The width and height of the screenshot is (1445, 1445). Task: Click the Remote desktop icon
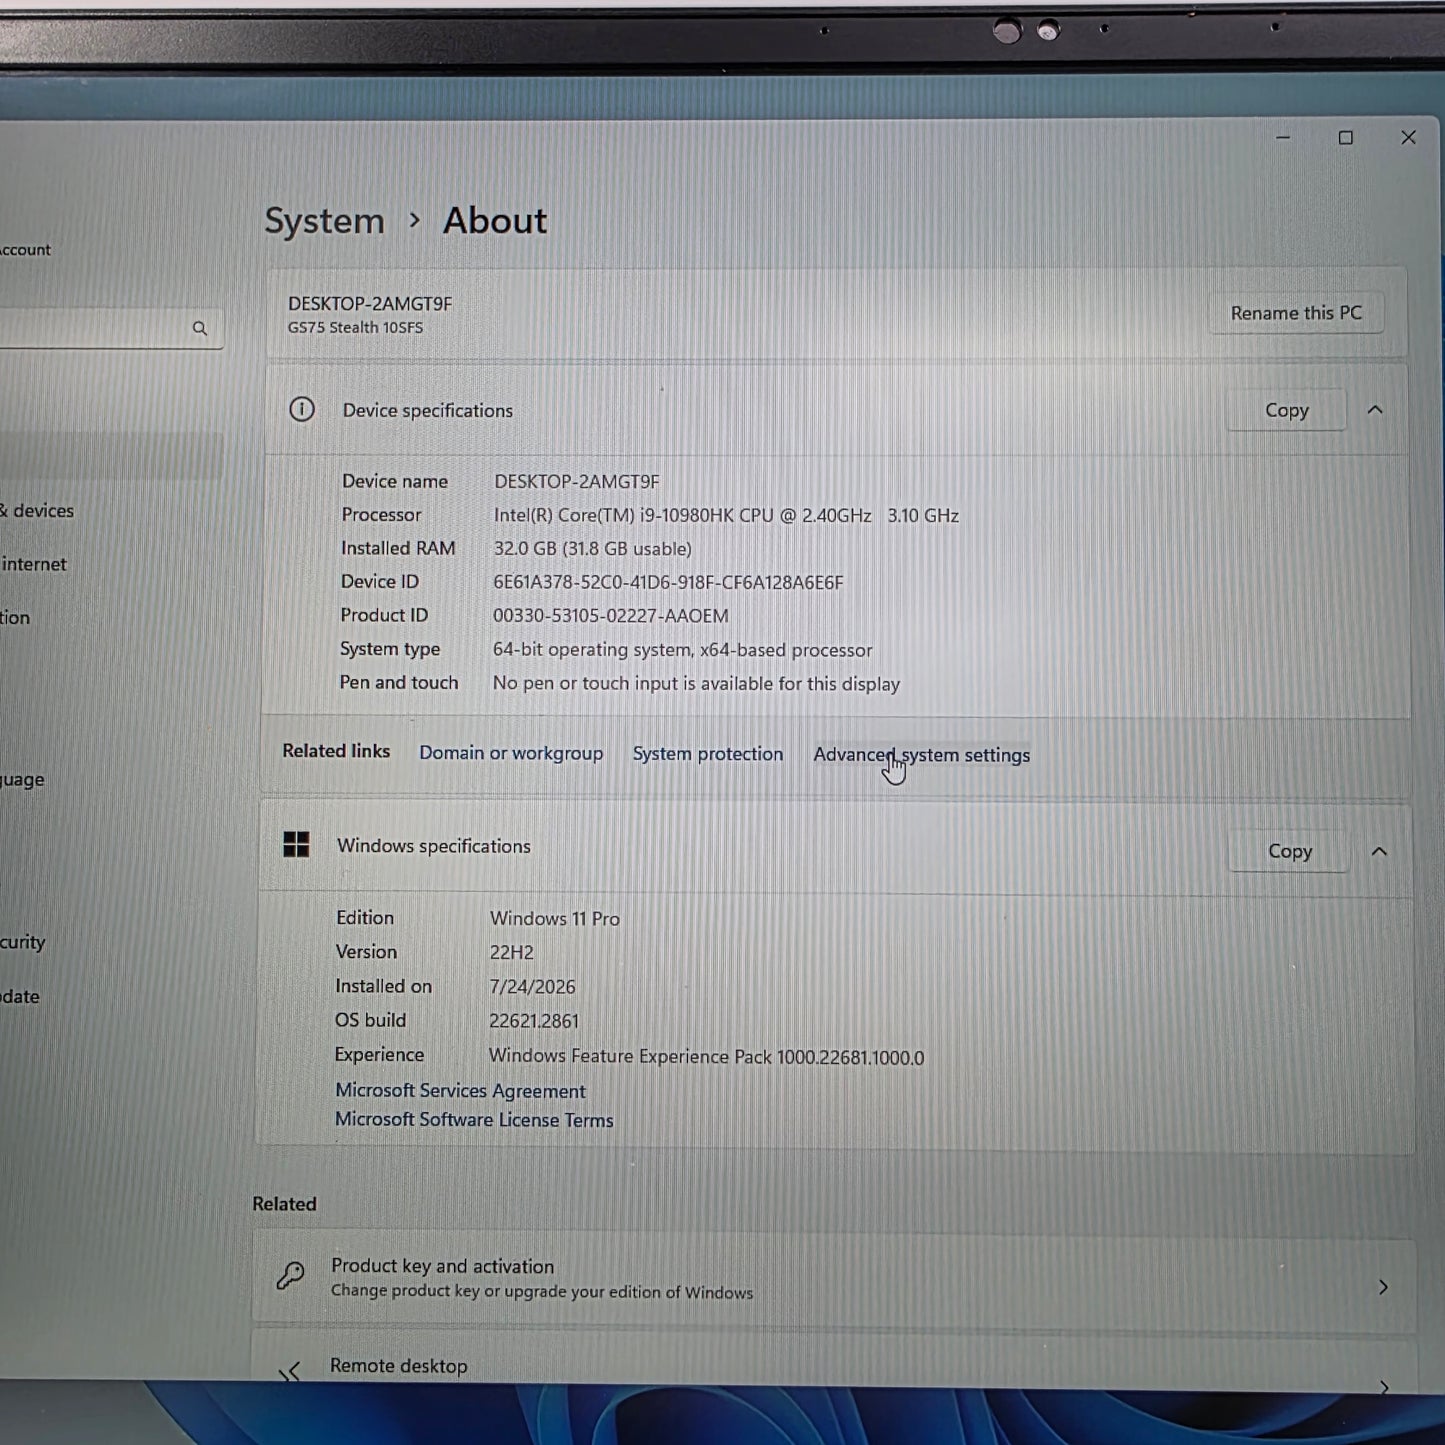pyautogui.click(x=290, y=1372)
